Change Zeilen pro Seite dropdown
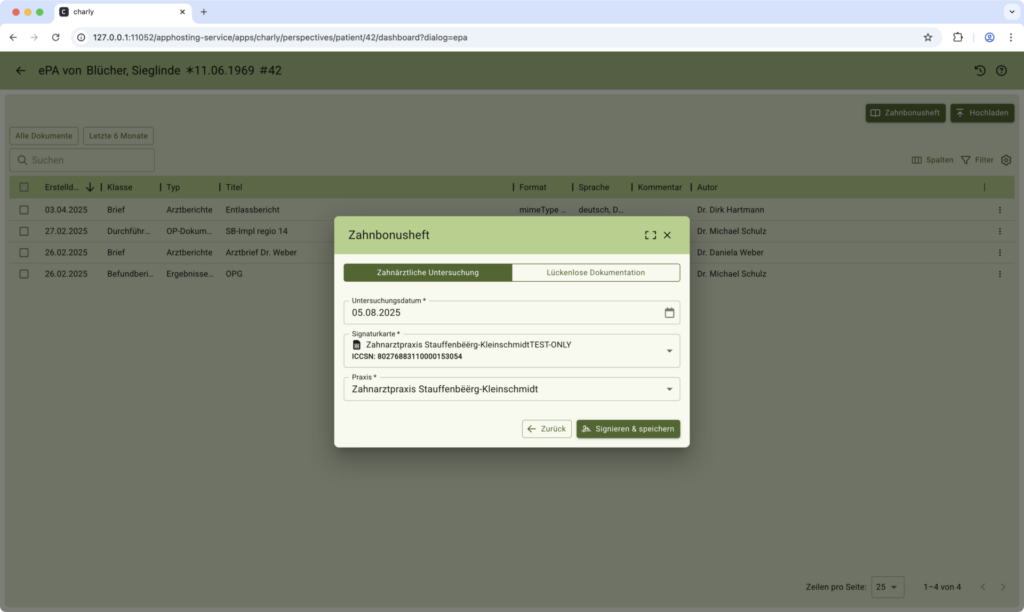 click(888, 587)
